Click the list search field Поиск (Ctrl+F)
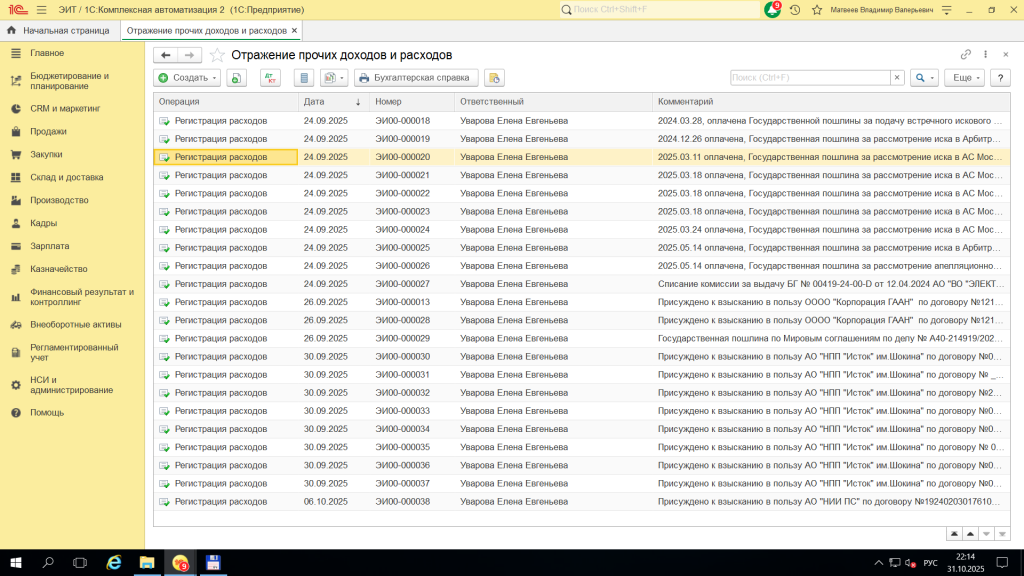The image size is (1024, 576). 809,77
